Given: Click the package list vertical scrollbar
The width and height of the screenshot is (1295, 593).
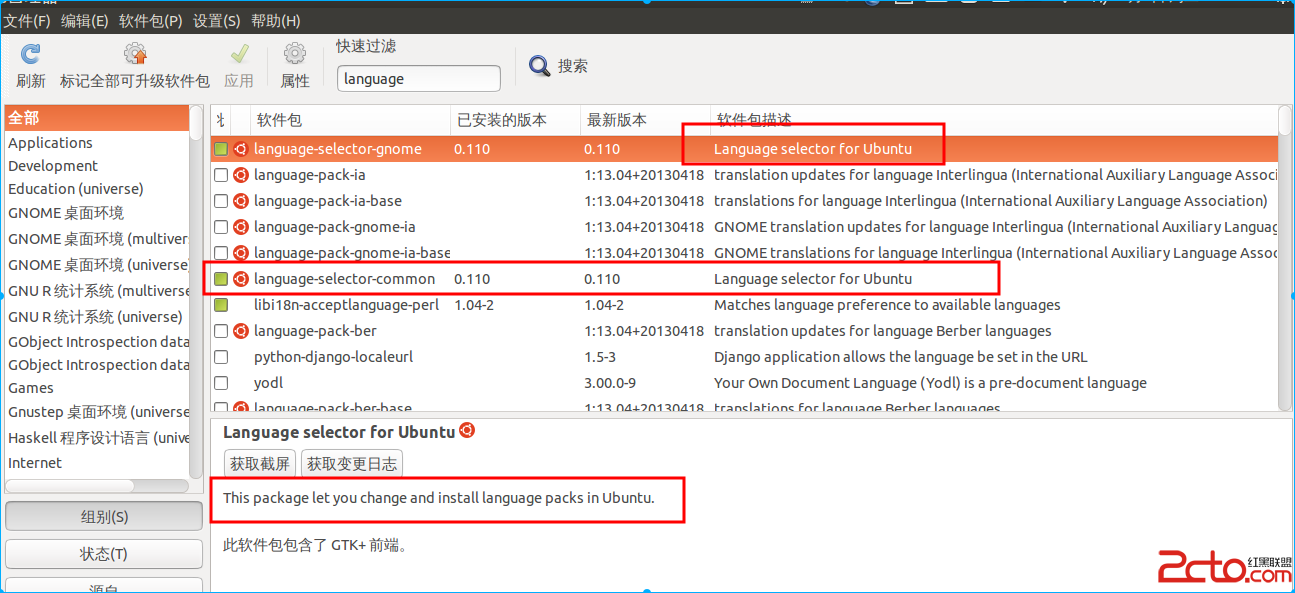Looking at the screenshot, I should [1285, 258].
